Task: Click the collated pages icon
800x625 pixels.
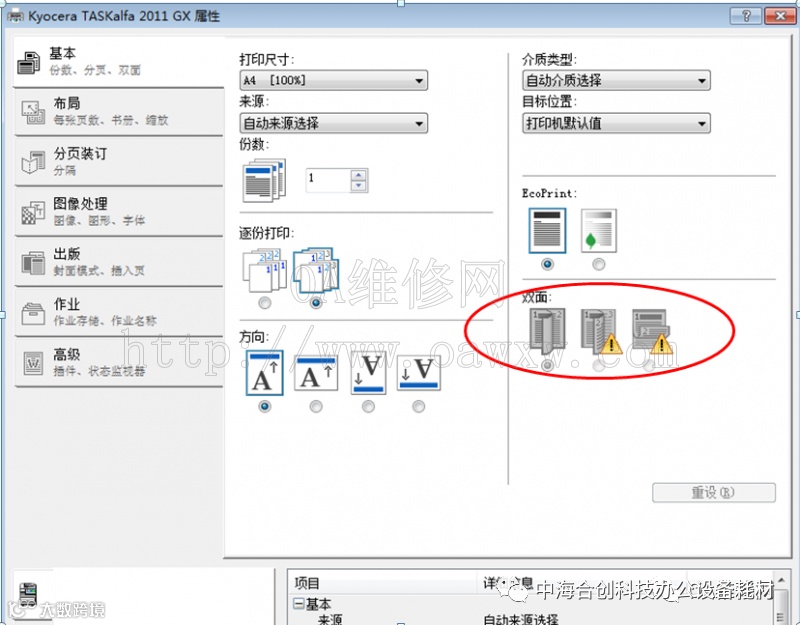Action: coord(316,270)
